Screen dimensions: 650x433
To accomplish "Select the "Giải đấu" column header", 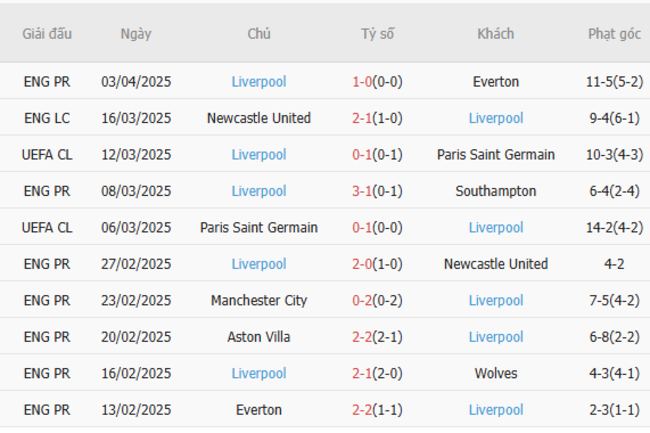I will (x=47, y=34).
